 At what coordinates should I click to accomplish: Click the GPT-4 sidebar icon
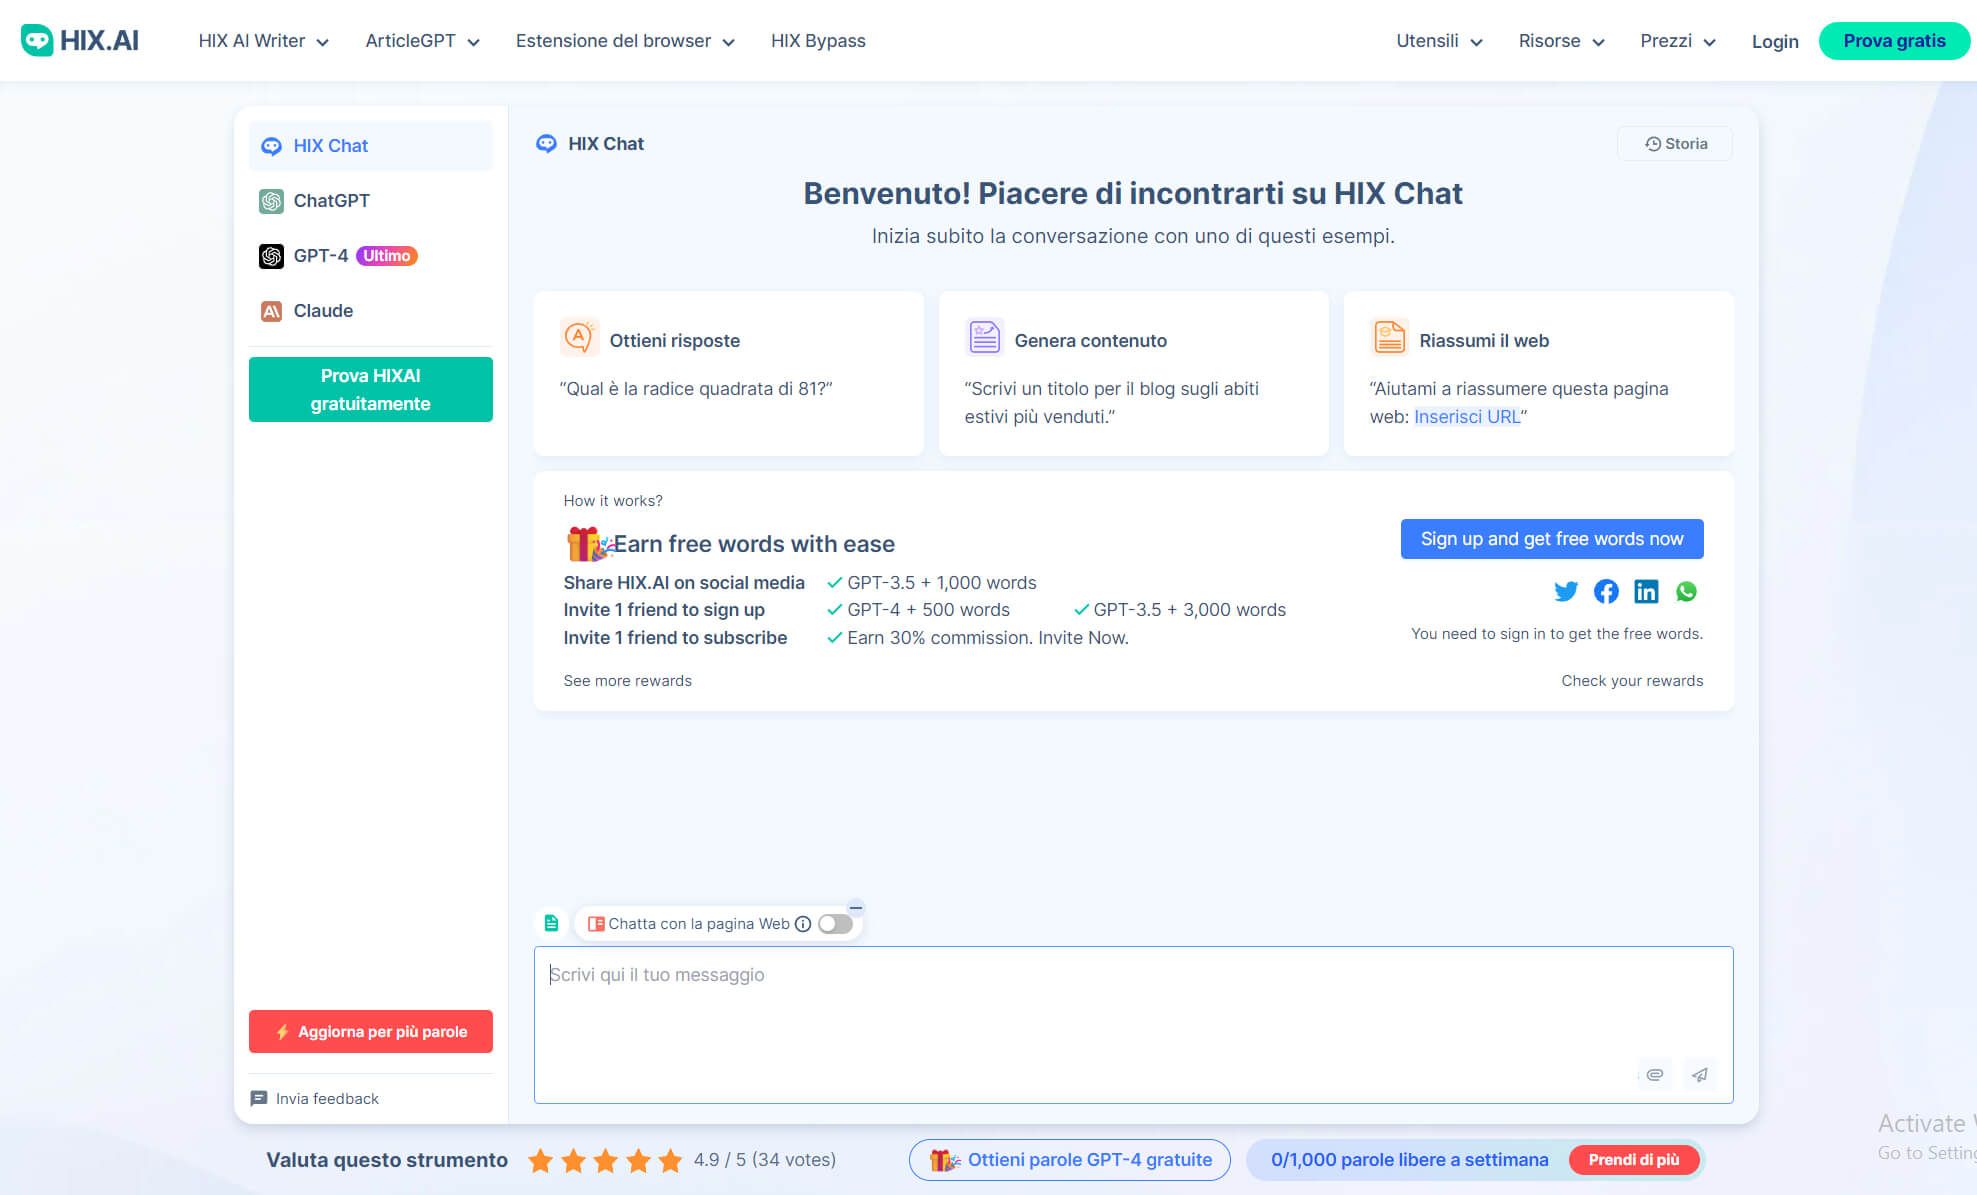(x=271, y=256)
